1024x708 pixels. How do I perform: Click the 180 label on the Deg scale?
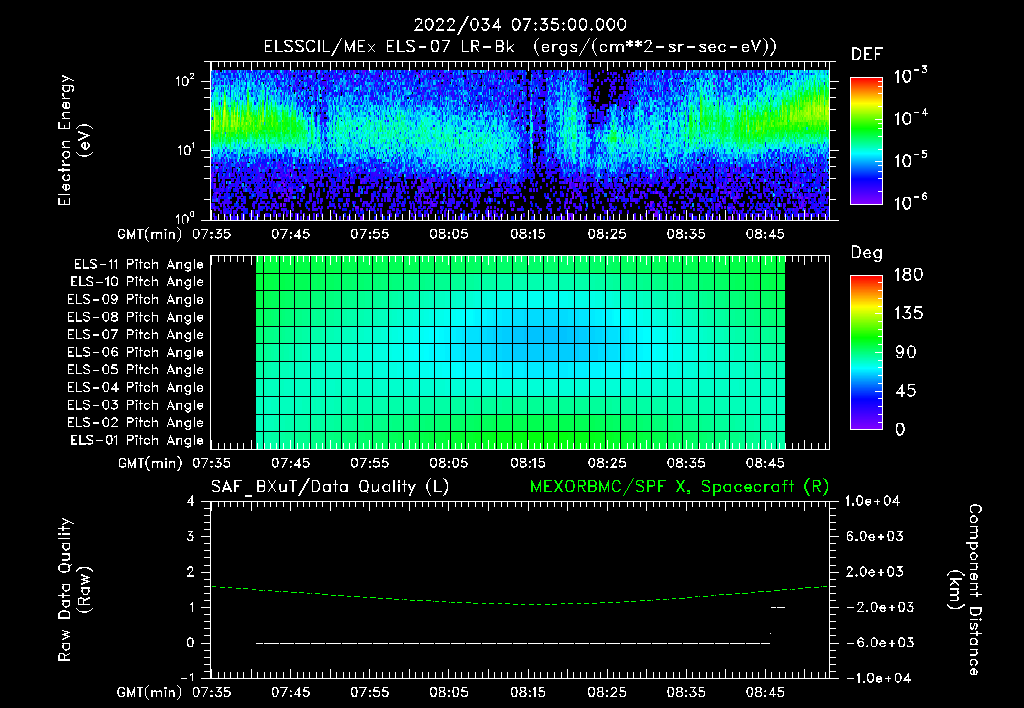(x=908, y=275)
